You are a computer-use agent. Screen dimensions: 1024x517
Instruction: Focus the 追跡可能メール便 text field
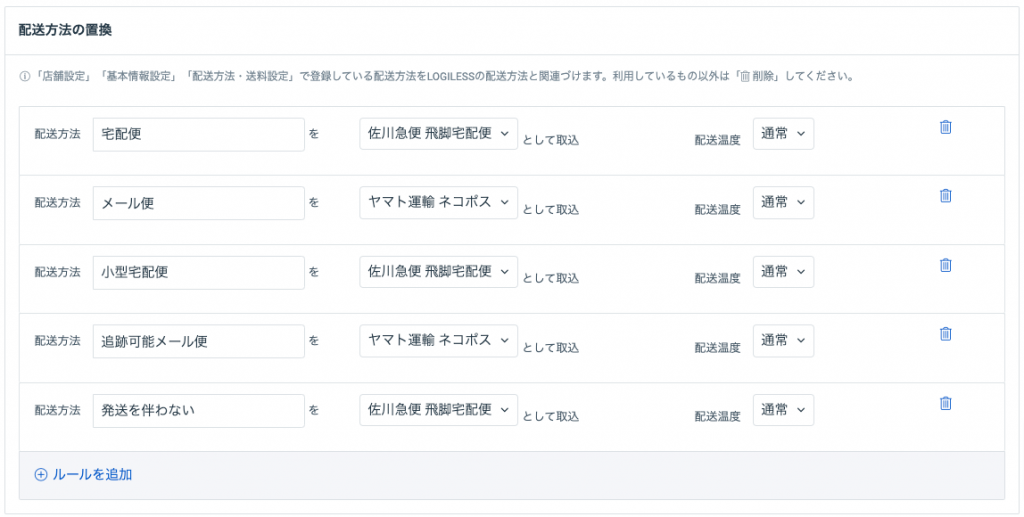coord(199,341)
